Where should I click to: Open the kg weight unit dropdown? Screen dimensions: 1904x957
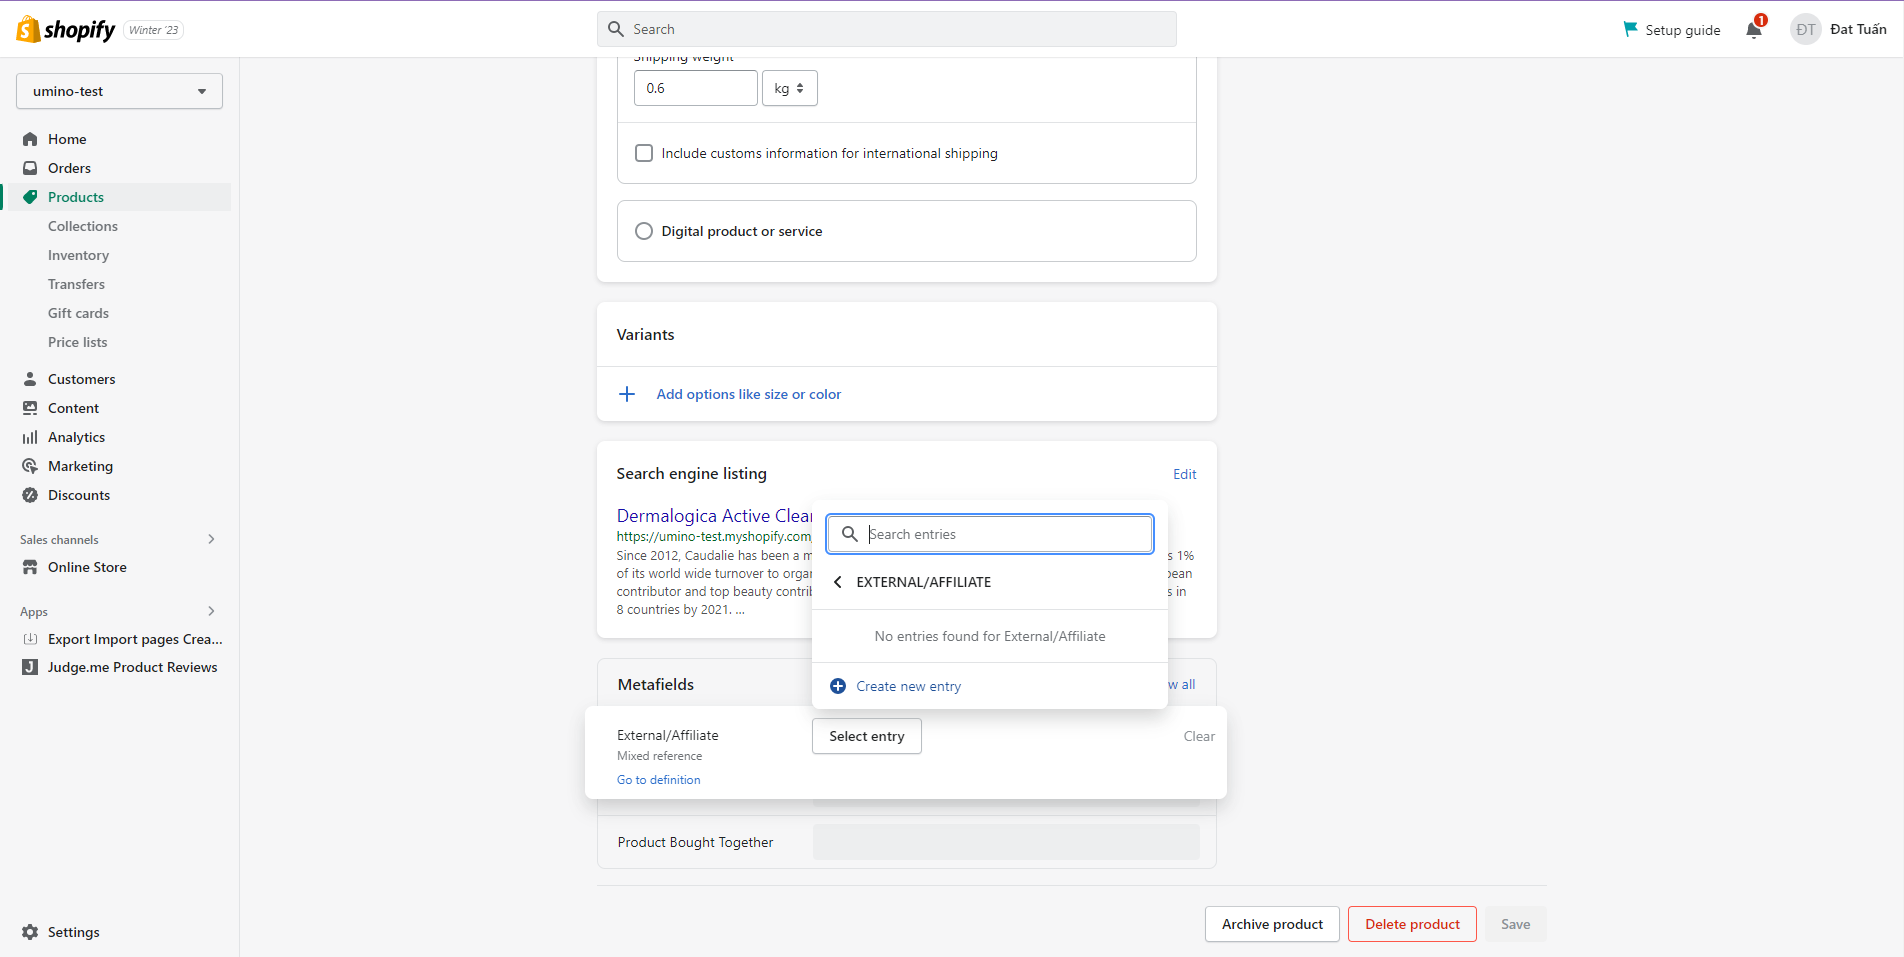click(x=789, y=88)
